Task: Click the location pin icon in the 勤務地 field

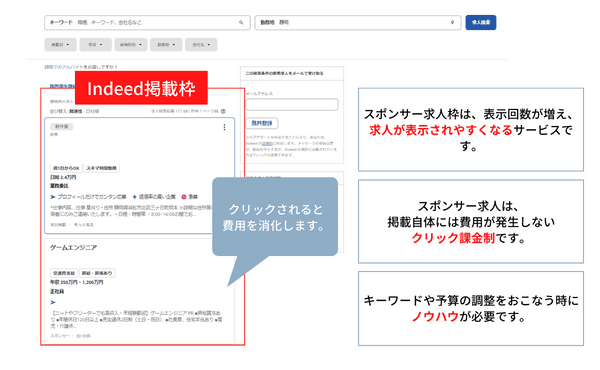Action: pos(452,23)
